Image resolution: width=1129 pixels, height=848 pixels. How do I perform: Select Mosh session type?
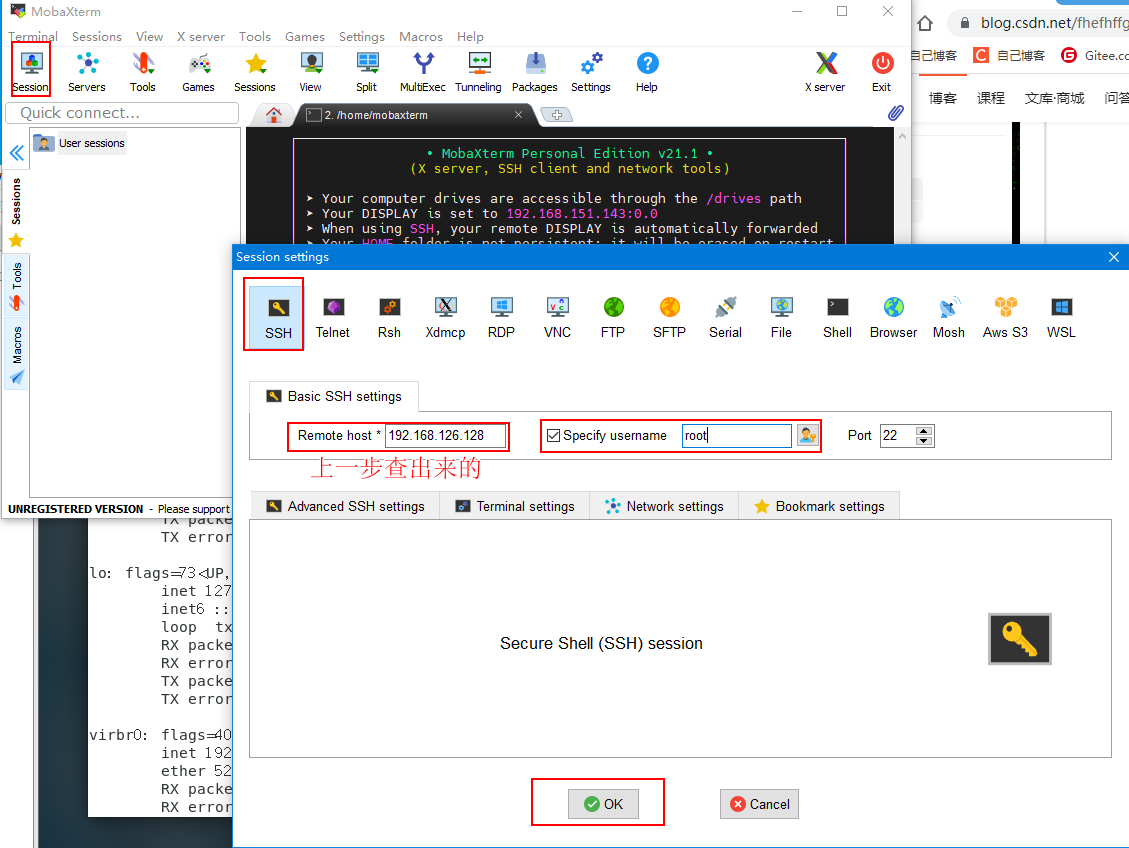click(x=949, y=317)
